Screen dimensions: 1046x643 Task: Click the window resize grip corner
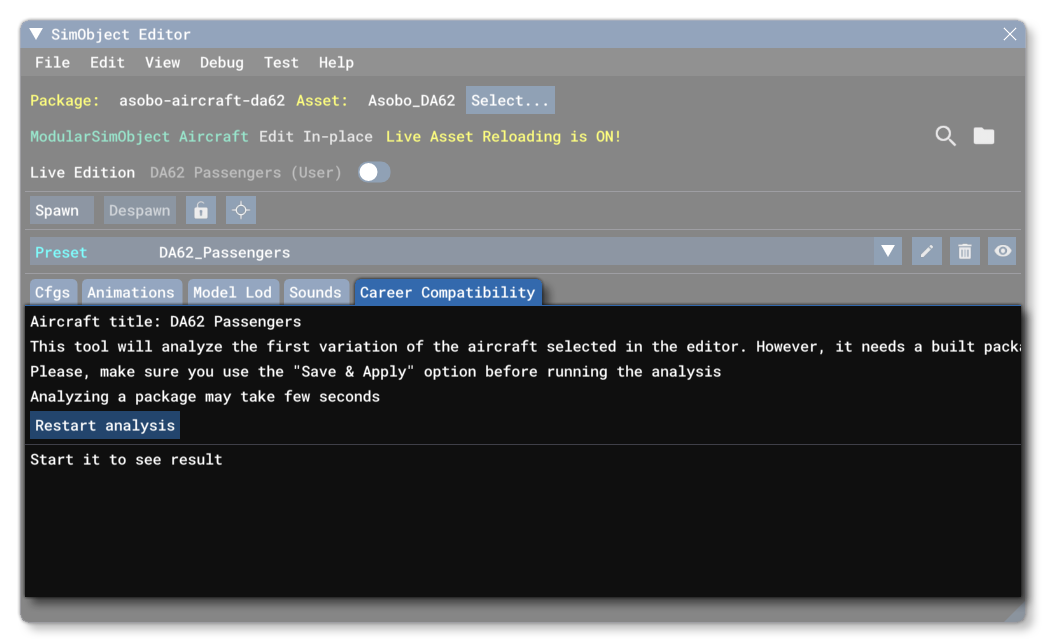click(x=1014, y=610)
